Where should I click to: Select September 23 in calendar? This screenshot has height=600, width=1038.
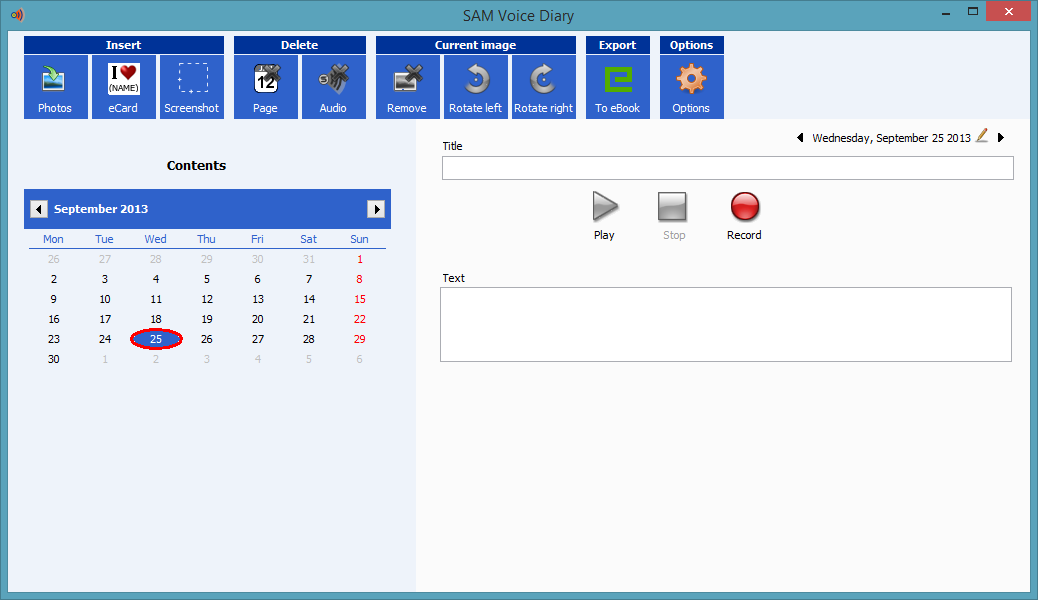click(x=54, y=339)
